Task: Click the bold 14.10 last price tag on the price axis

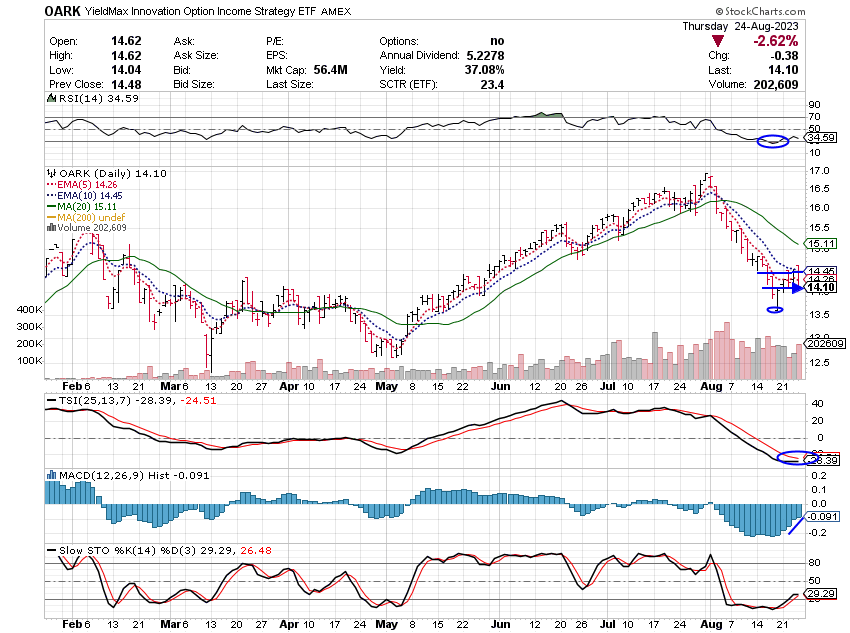Action: click(821, 287)
